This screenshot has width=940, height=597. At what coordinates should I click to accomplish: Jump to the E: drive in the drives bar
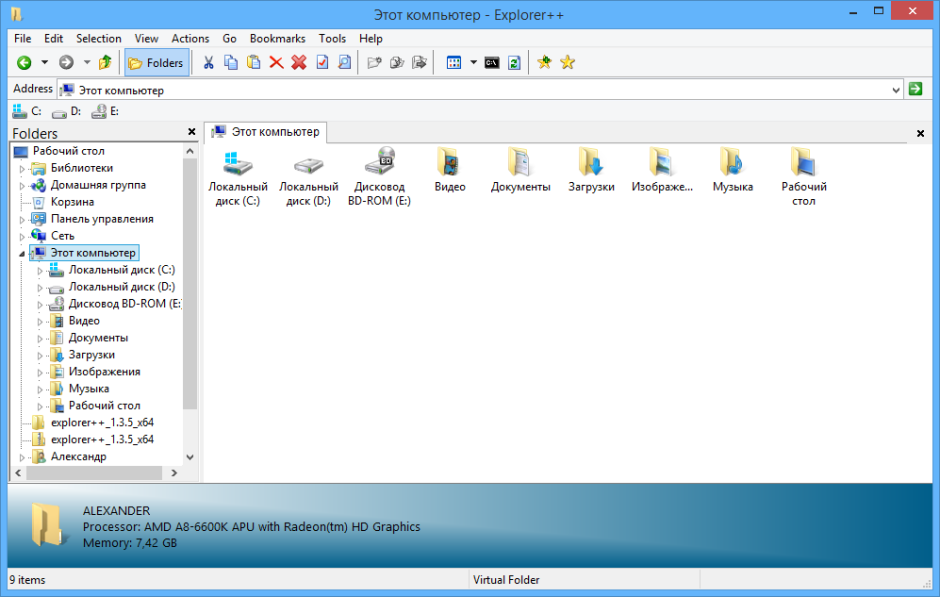pos(105,111)
